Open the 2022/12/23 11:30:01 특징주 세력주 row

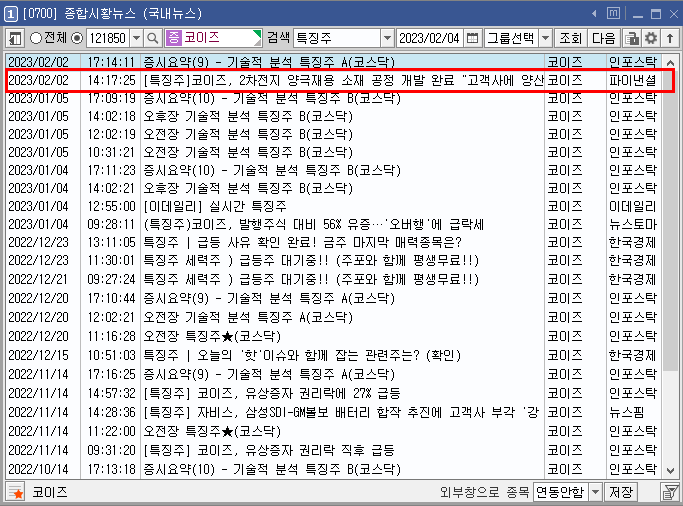(333, 260)
